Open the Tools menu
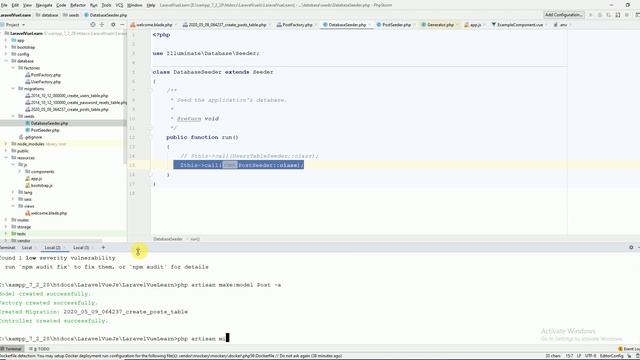The image size is (640, 360). 106,5
